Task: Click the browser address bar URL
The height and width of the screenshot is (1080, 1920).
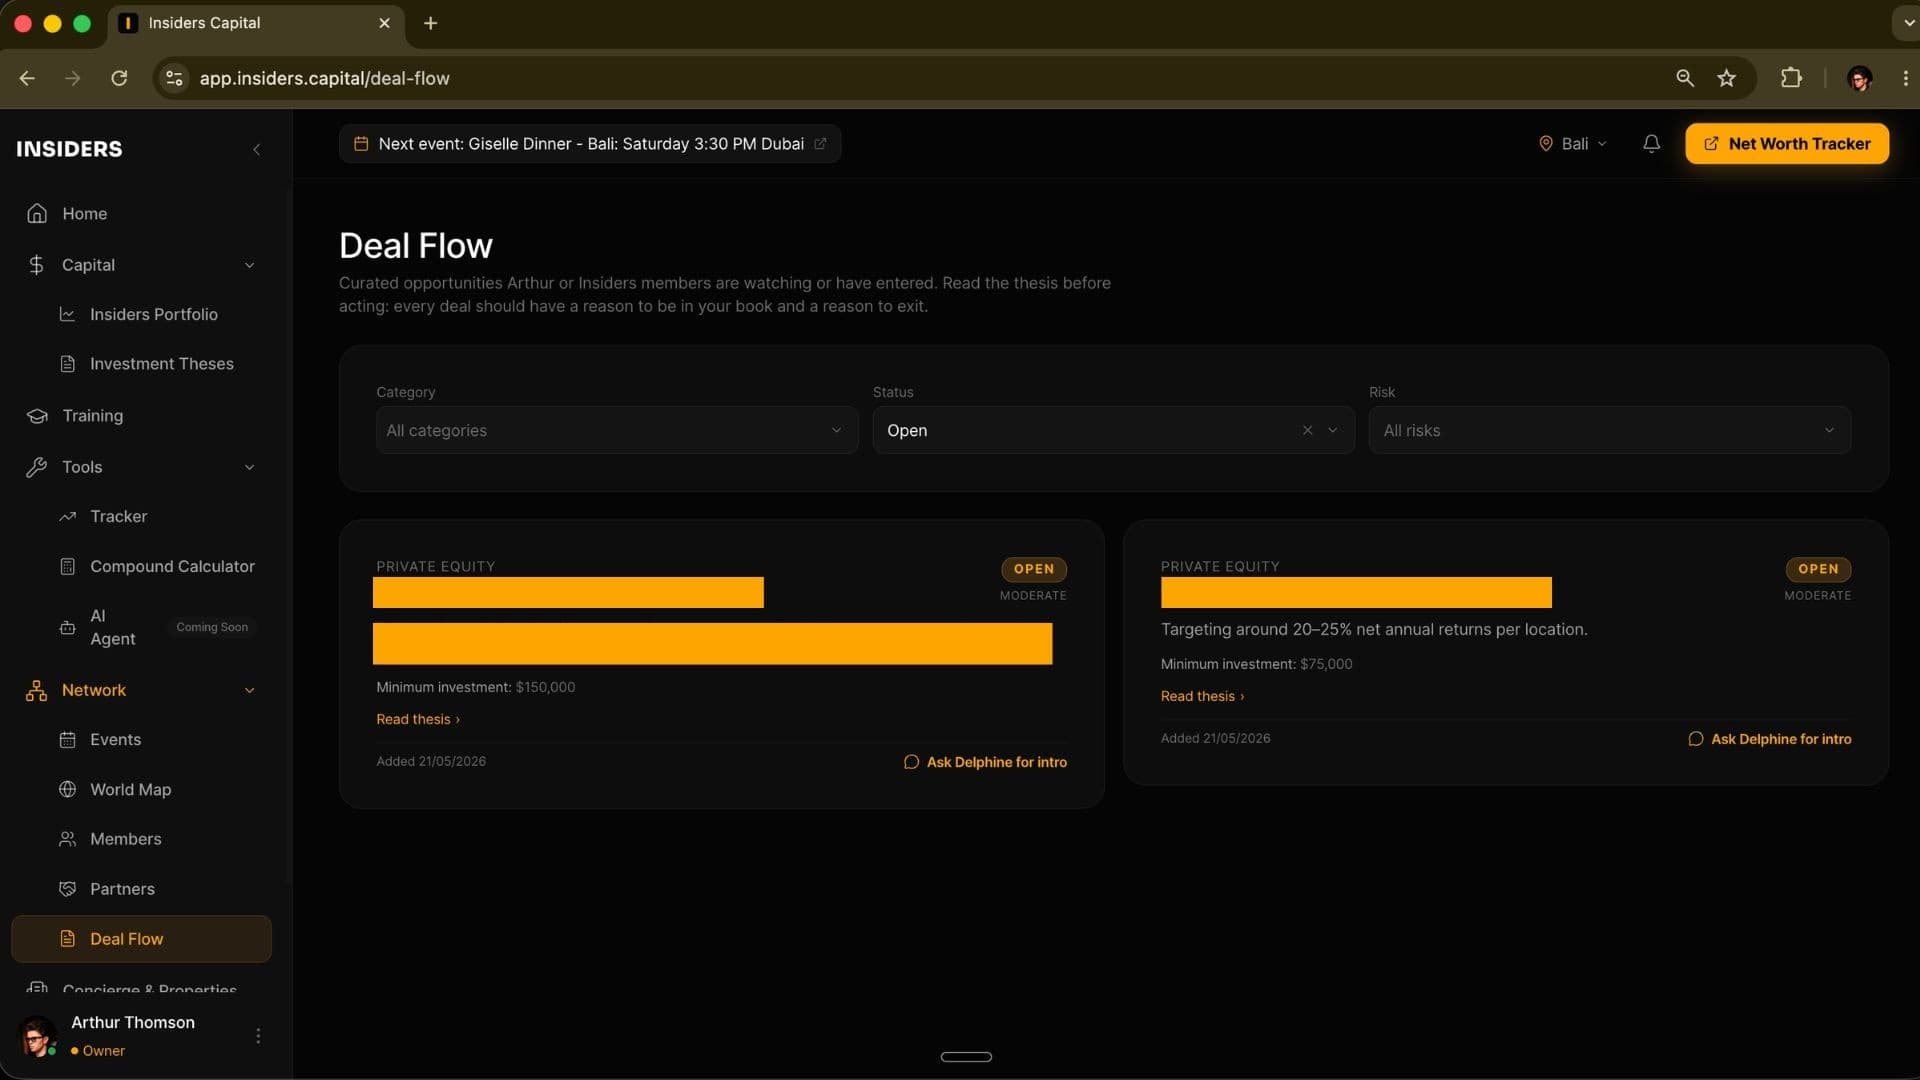Action: click(324, 78)
